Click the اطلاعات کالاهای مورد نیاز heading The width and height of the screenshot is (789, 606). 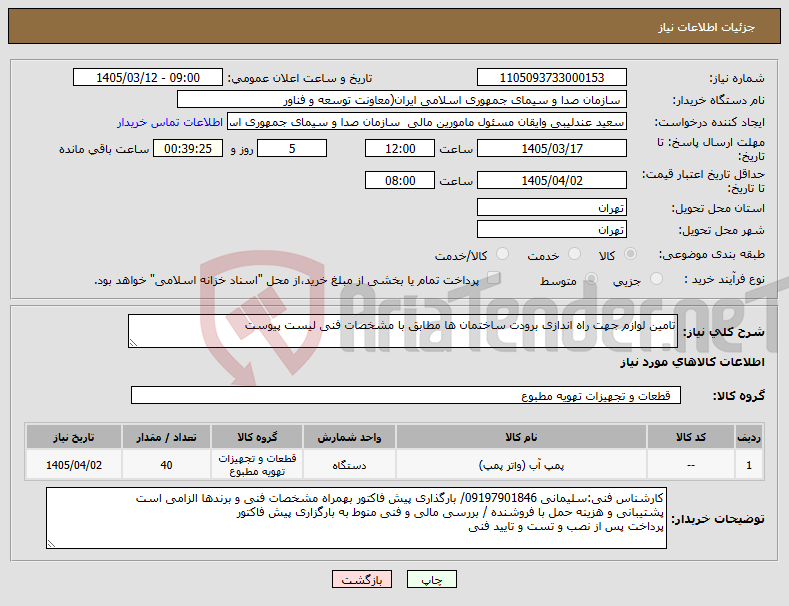(692, 362)
